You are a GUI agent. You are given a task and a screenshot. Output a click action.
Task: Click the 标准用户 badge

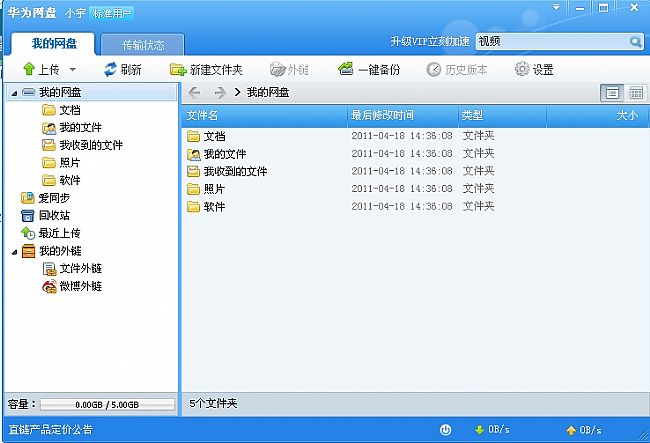coord(112,13)
